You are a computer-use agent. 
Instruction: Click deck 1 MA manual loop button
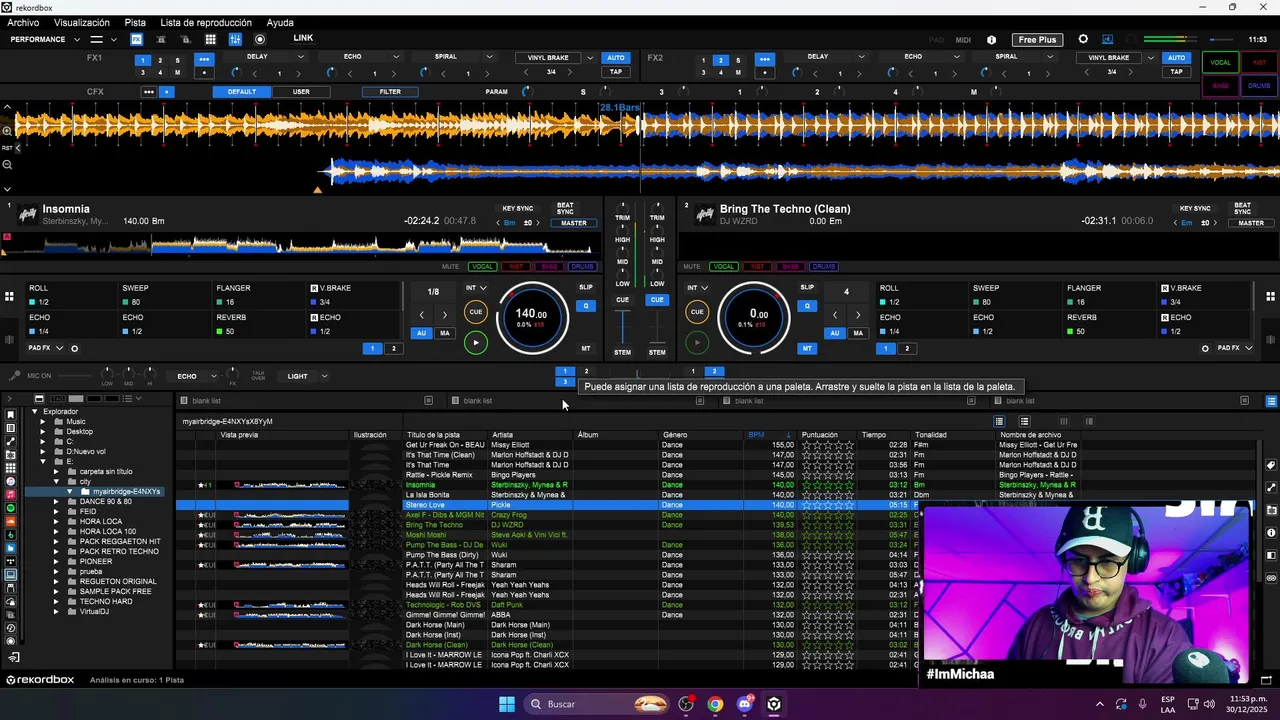pyautogui.click(x=445, y=333)
